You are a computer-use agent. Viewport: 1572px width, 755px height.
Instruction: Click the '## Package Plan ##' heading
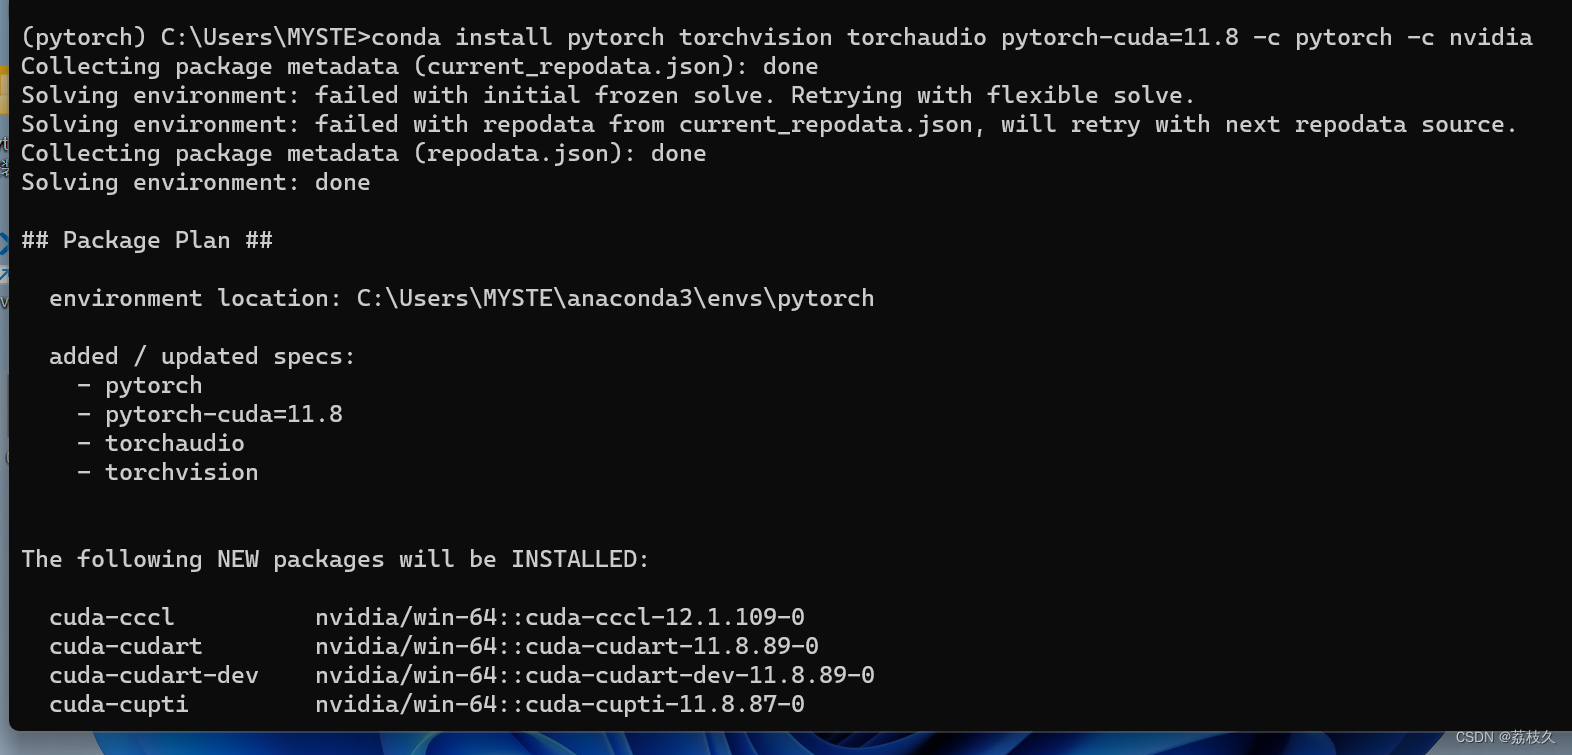coord(147,241)
